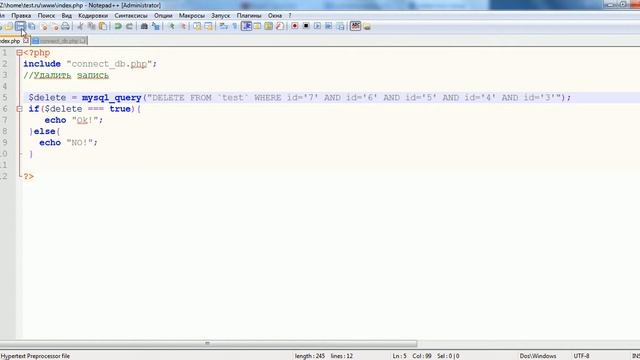Viewport: 640px width, 360px height.
Task: Switch to the connect_db.php tab
Action: click(x=59, y=41)
